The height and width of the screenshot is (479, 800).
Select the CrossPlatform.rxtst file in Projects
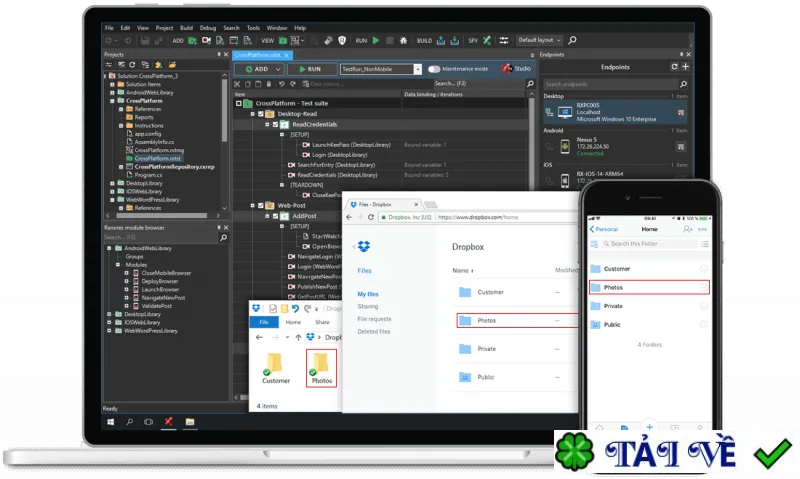click(158, 159)
